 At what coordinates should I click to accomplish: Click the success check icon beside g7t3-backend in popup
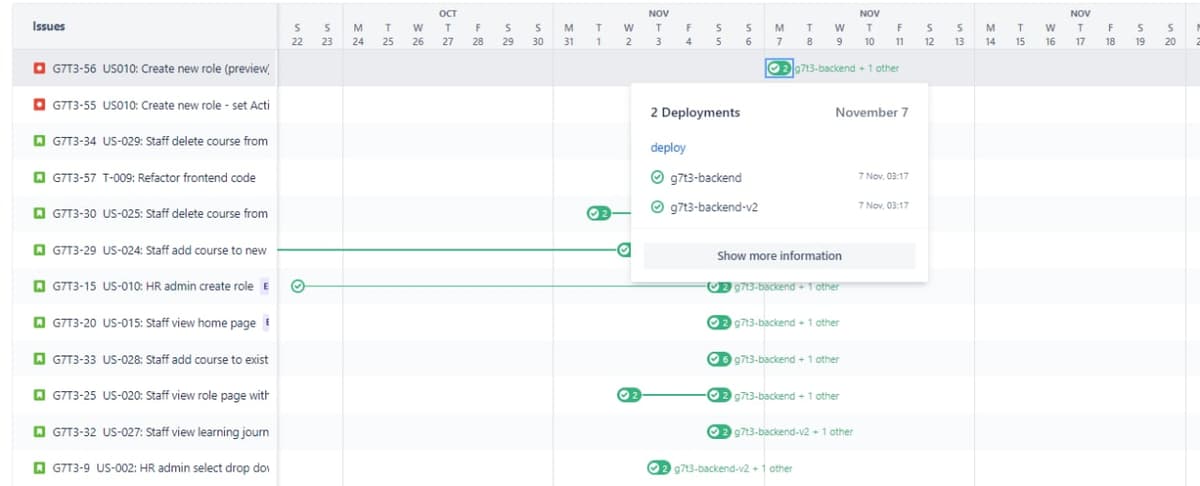pyautogui.click(x=657, y=178)
